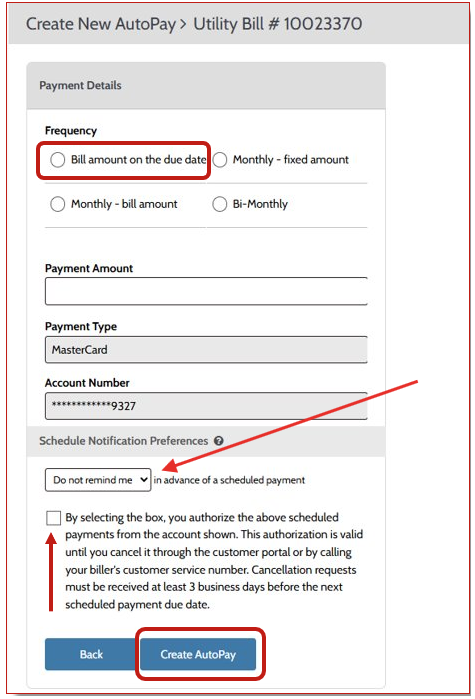Tick the payment authorization checkbox
Viewport: 475px width, 699px height.
point(53,518)
